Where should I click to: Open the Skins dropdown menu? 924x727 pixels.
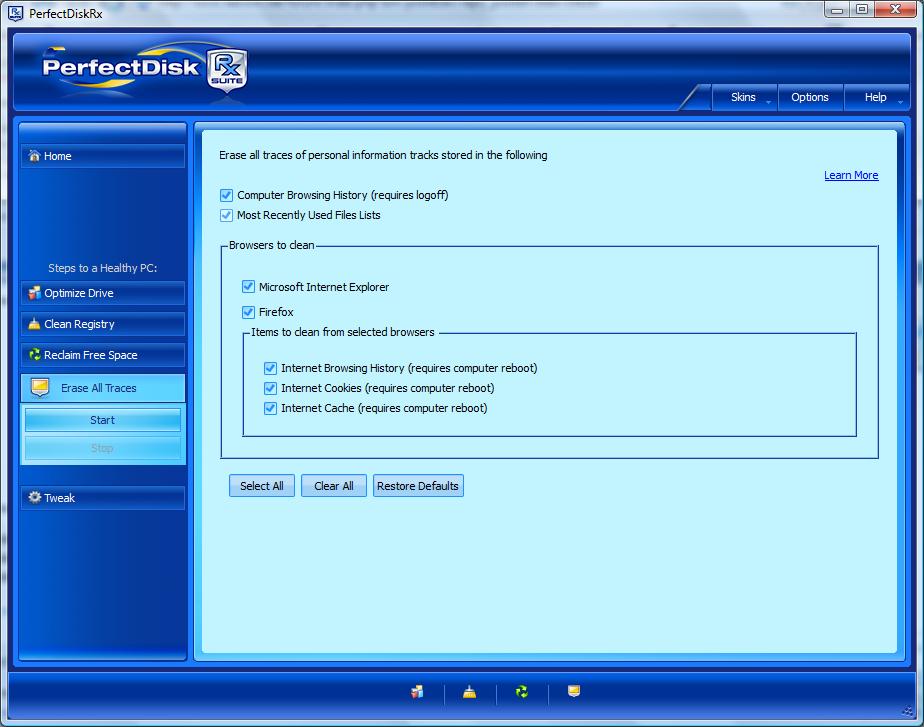744,97
